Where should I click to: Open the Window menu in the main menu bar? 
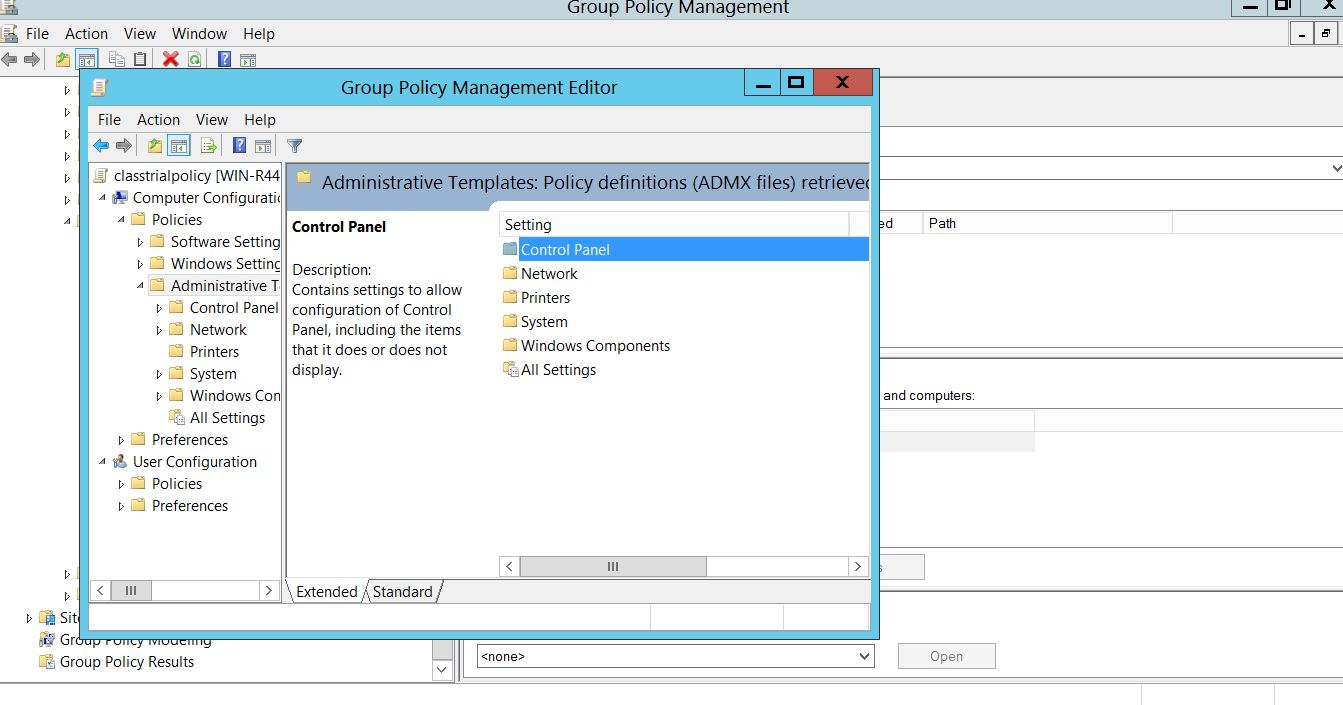[x=199, y=34]
